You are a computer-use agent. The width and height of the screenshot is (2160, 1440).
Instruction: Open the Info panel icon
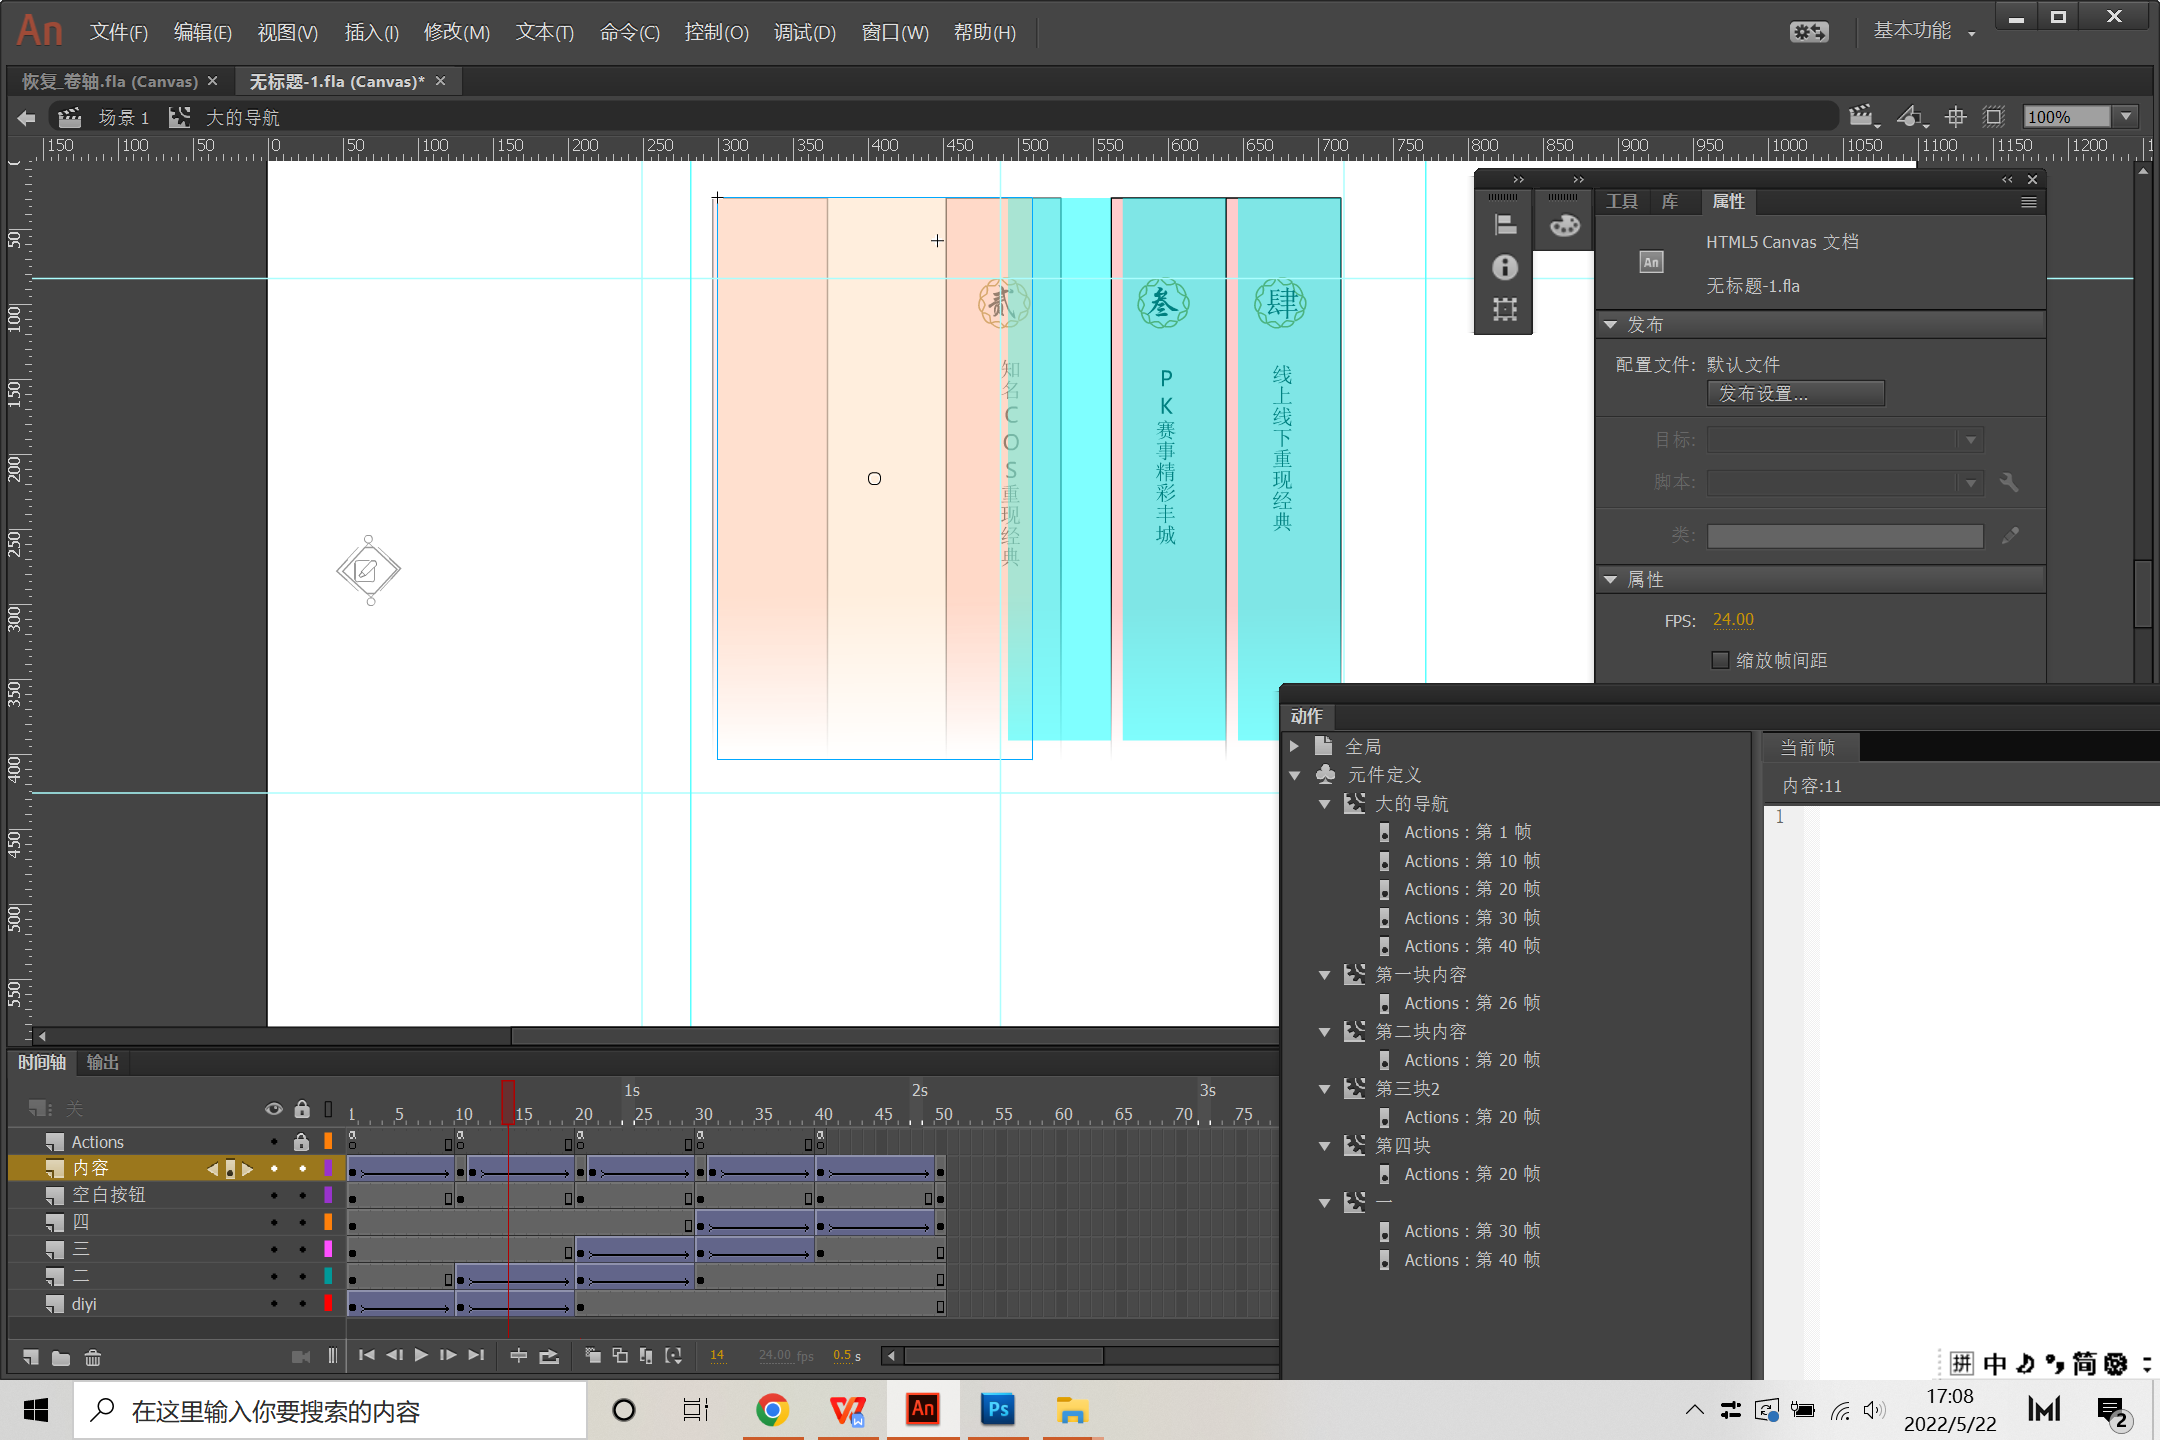tap(1505, 267)
